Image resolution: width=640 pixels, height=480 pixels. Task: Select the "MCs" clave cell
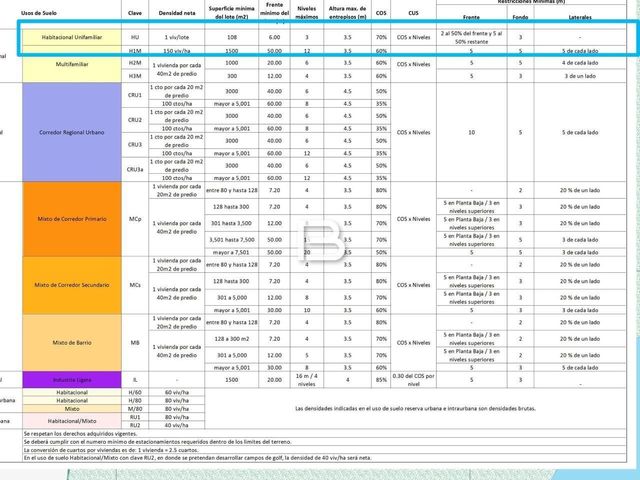(135, 285)
